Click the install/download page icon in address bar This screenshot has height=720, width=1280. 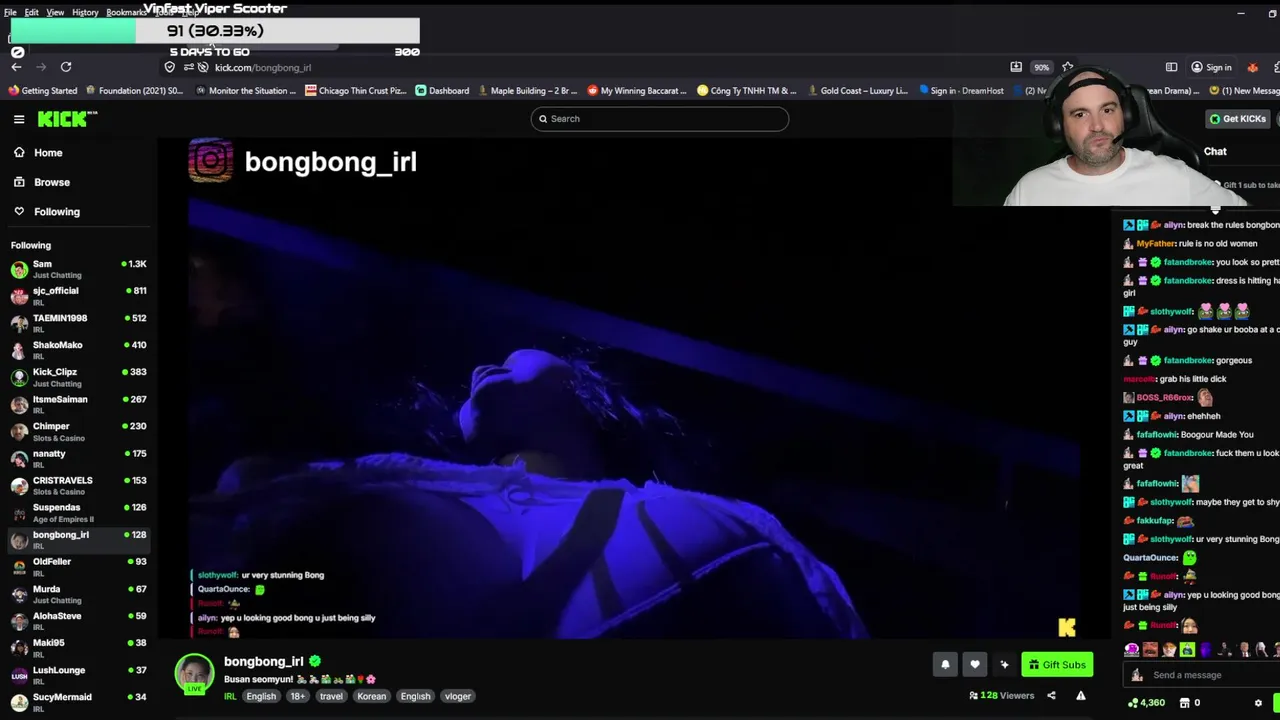click(1016, 67)
